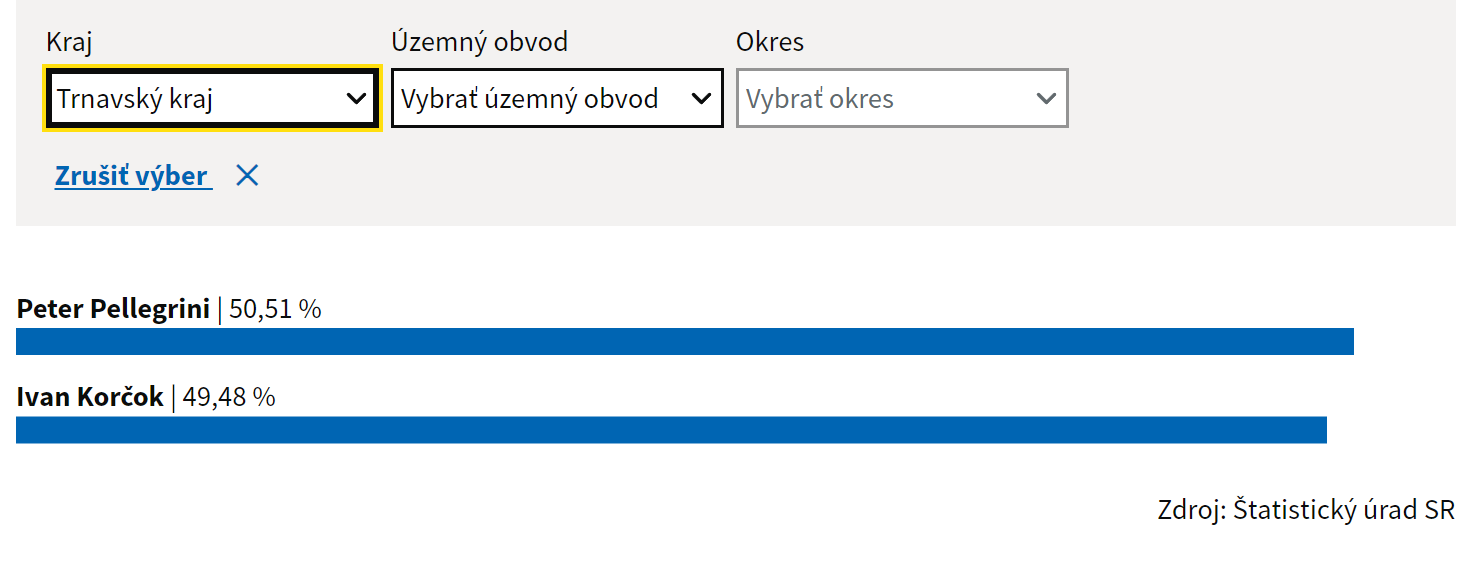Click the Kraj field label
The height and width of the screenshot is (574, 1476).
(x=70, y=42)
